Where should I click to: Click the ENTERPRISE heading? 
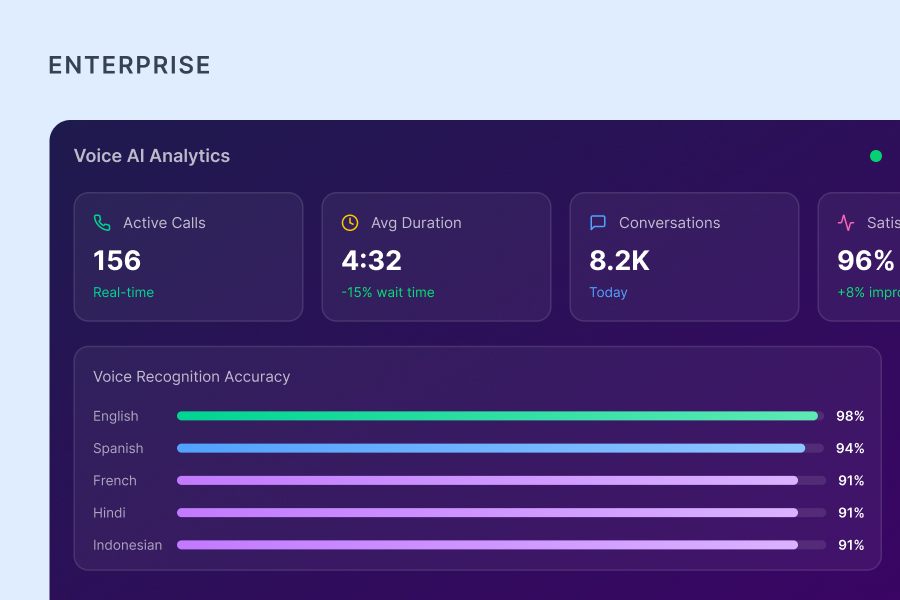[x=129, y=66]
